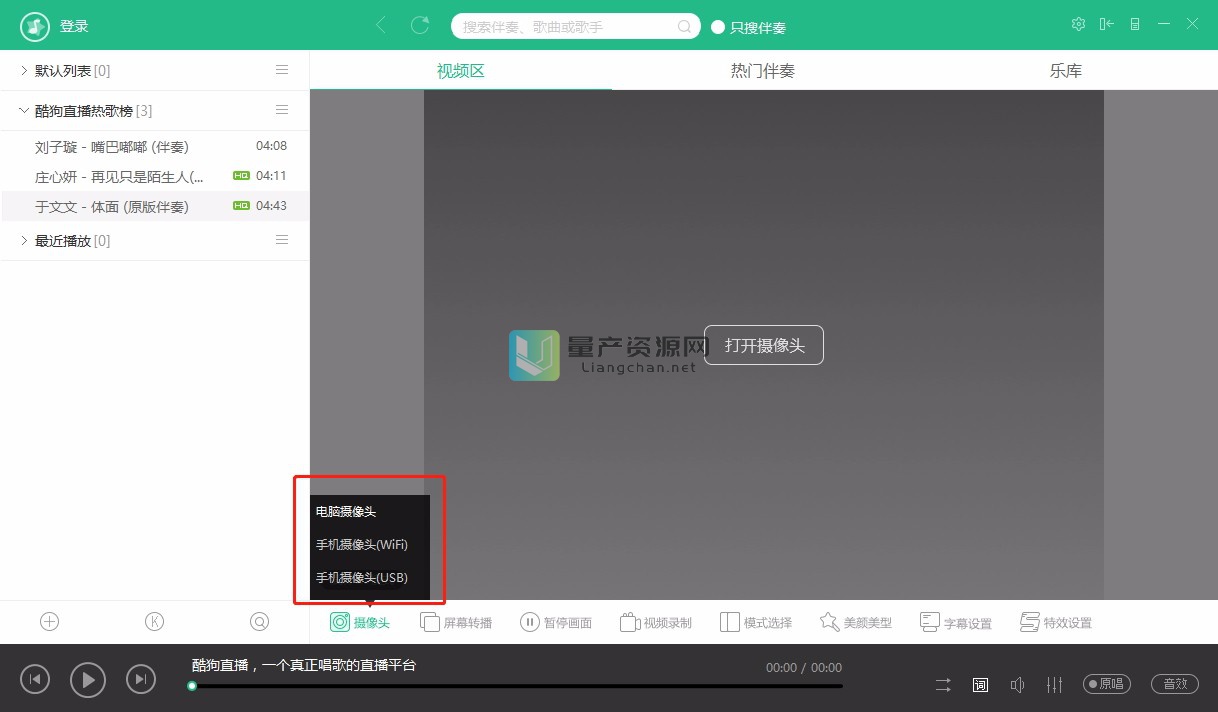The height and width of the screenshot is (712, 1218).
Task: Click the refresh arrow icon beside search
Action: [420, 25]
